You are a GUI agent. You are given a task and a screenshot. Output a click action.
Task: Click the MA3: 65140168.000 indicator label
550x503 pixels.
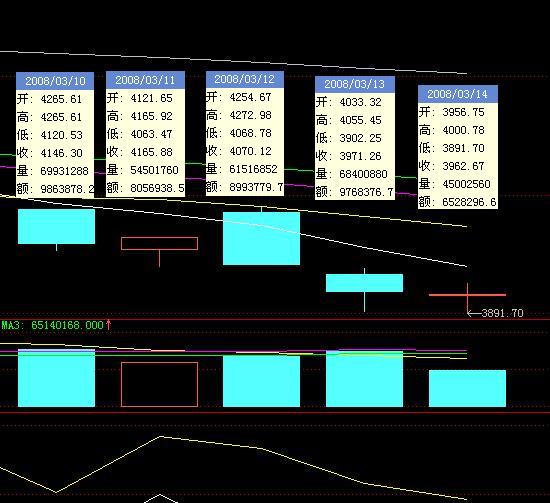pyautogui.click(x=53, y=325)
